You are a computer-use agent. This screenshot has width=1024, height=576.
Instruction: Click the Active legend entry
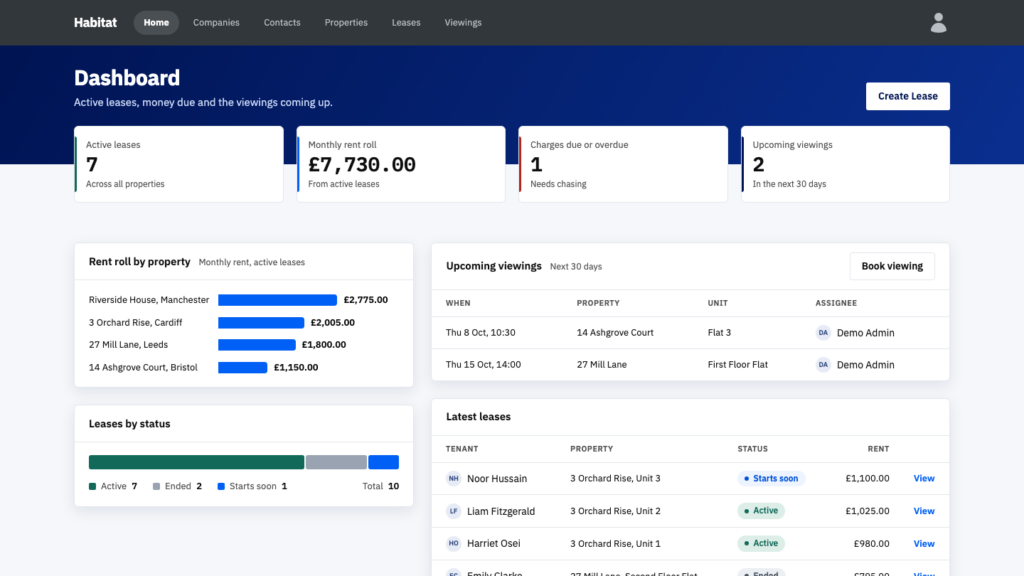coord(113,486)
